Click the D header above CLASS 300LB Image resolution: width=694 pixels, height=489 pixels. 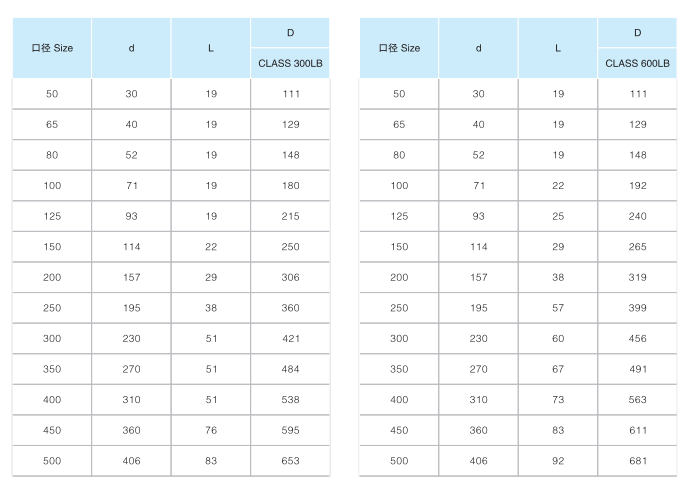coord(290,33)
